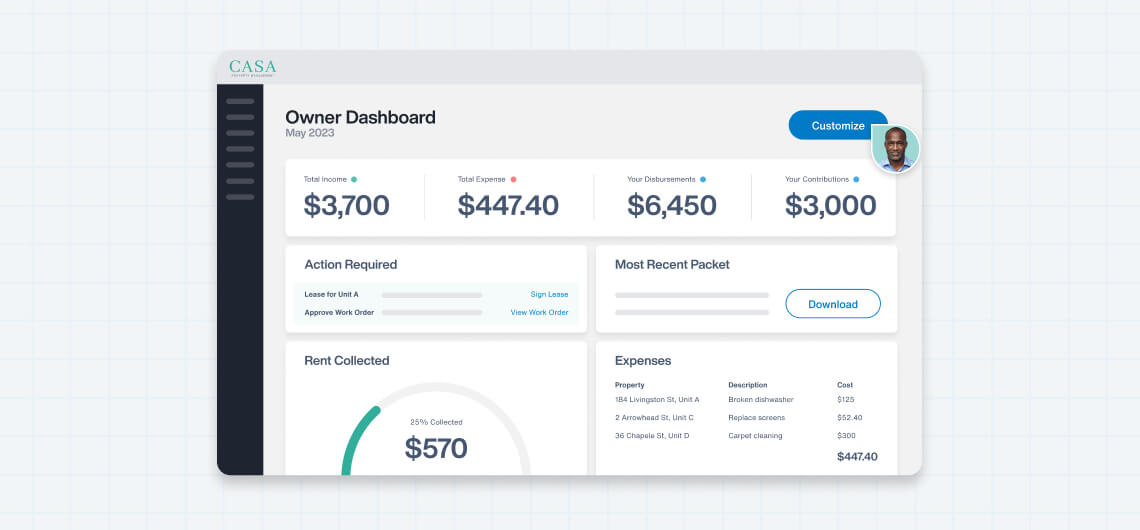
Task: Click the Download button for Most Recent Packet
Action: pos(832,304)
